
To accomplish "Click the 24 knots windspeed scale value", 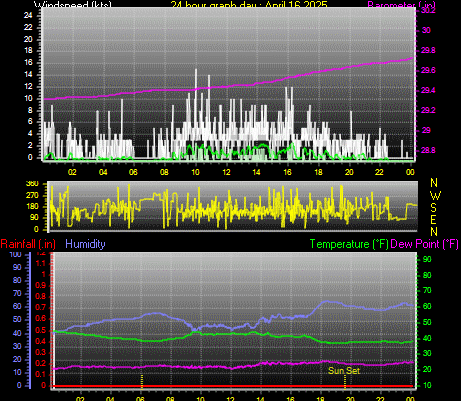I will 28,15.
